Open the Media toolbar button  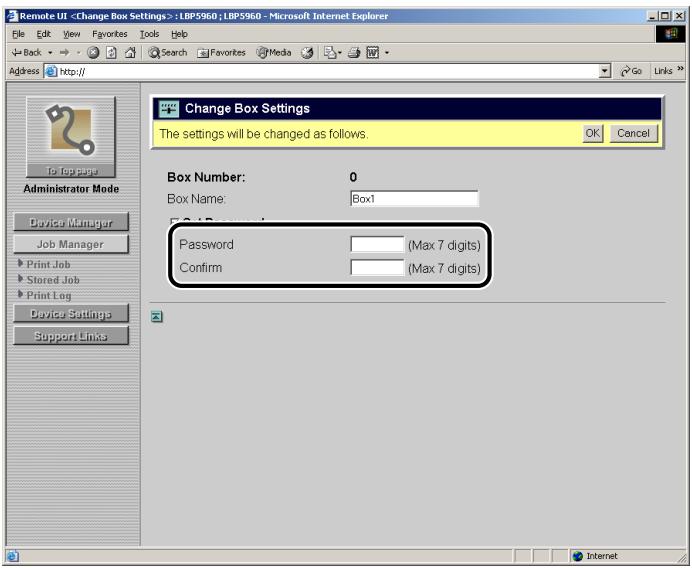(x=274, y=53)
